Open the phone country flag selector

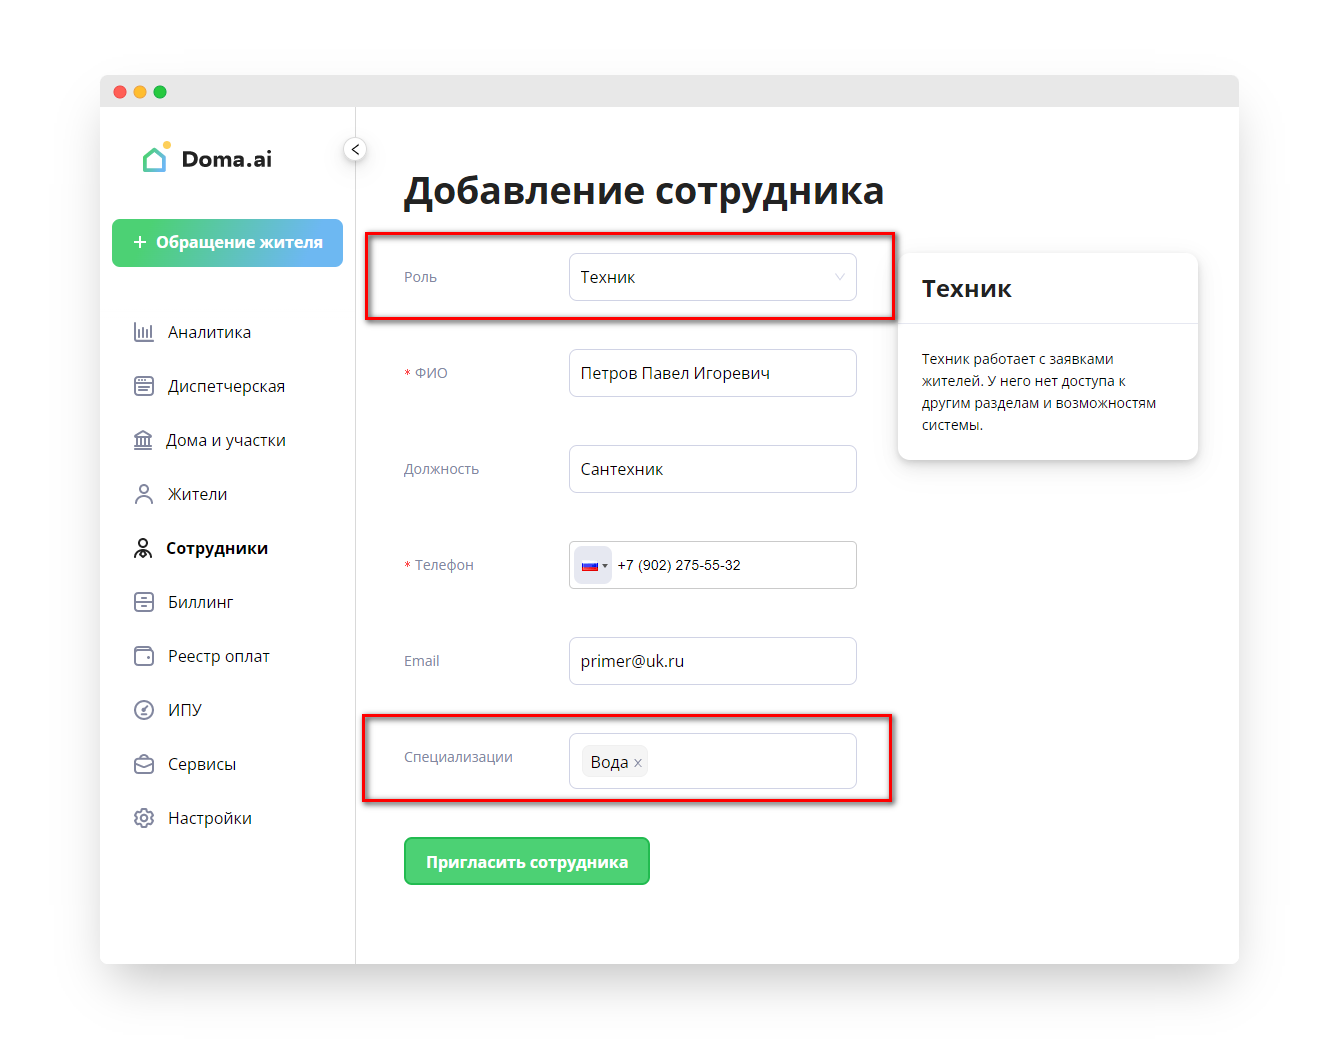pos(593,565)
